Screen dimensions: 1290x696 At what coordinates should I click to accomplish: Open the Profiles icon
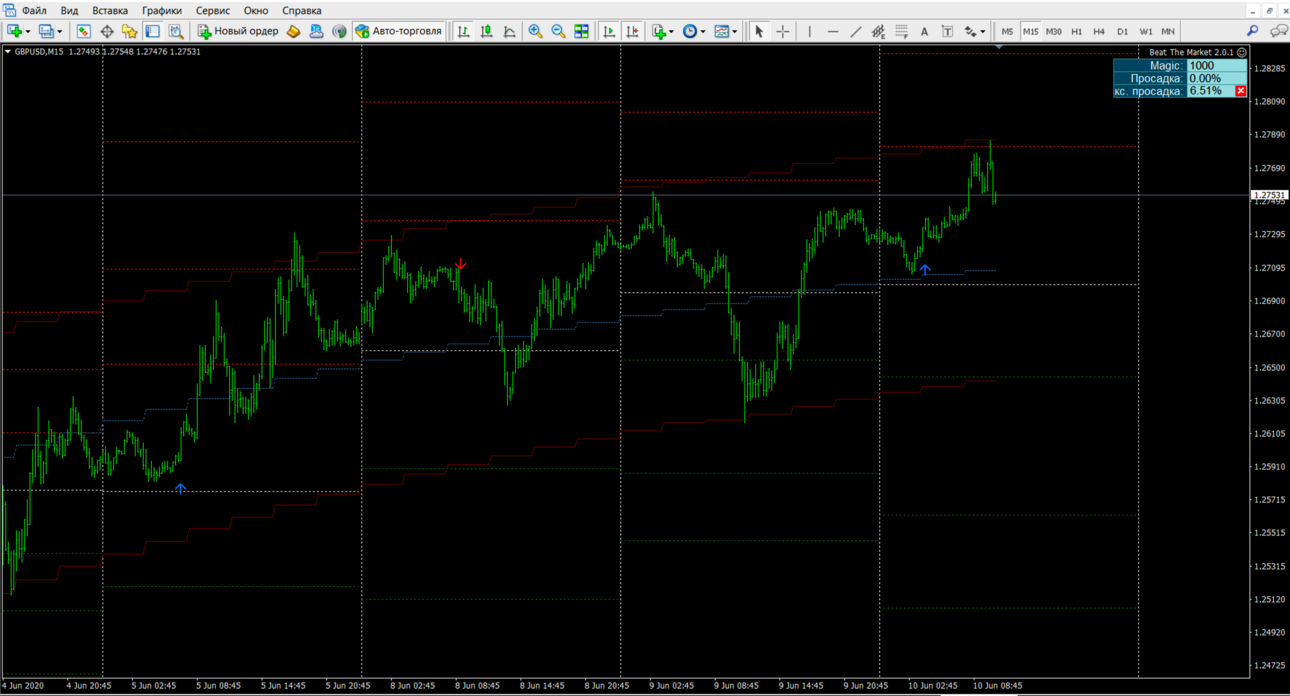[46, 31]
